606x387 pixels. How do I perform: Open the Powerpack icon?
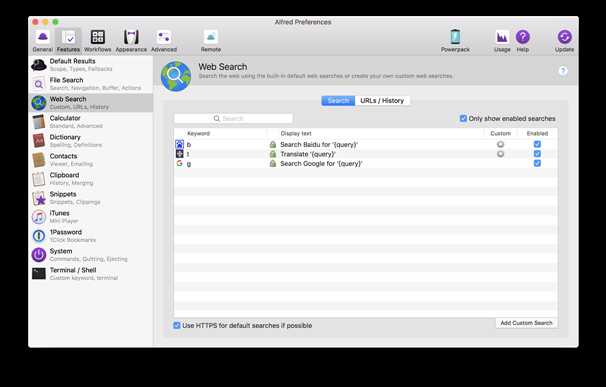tap(455, 41)
